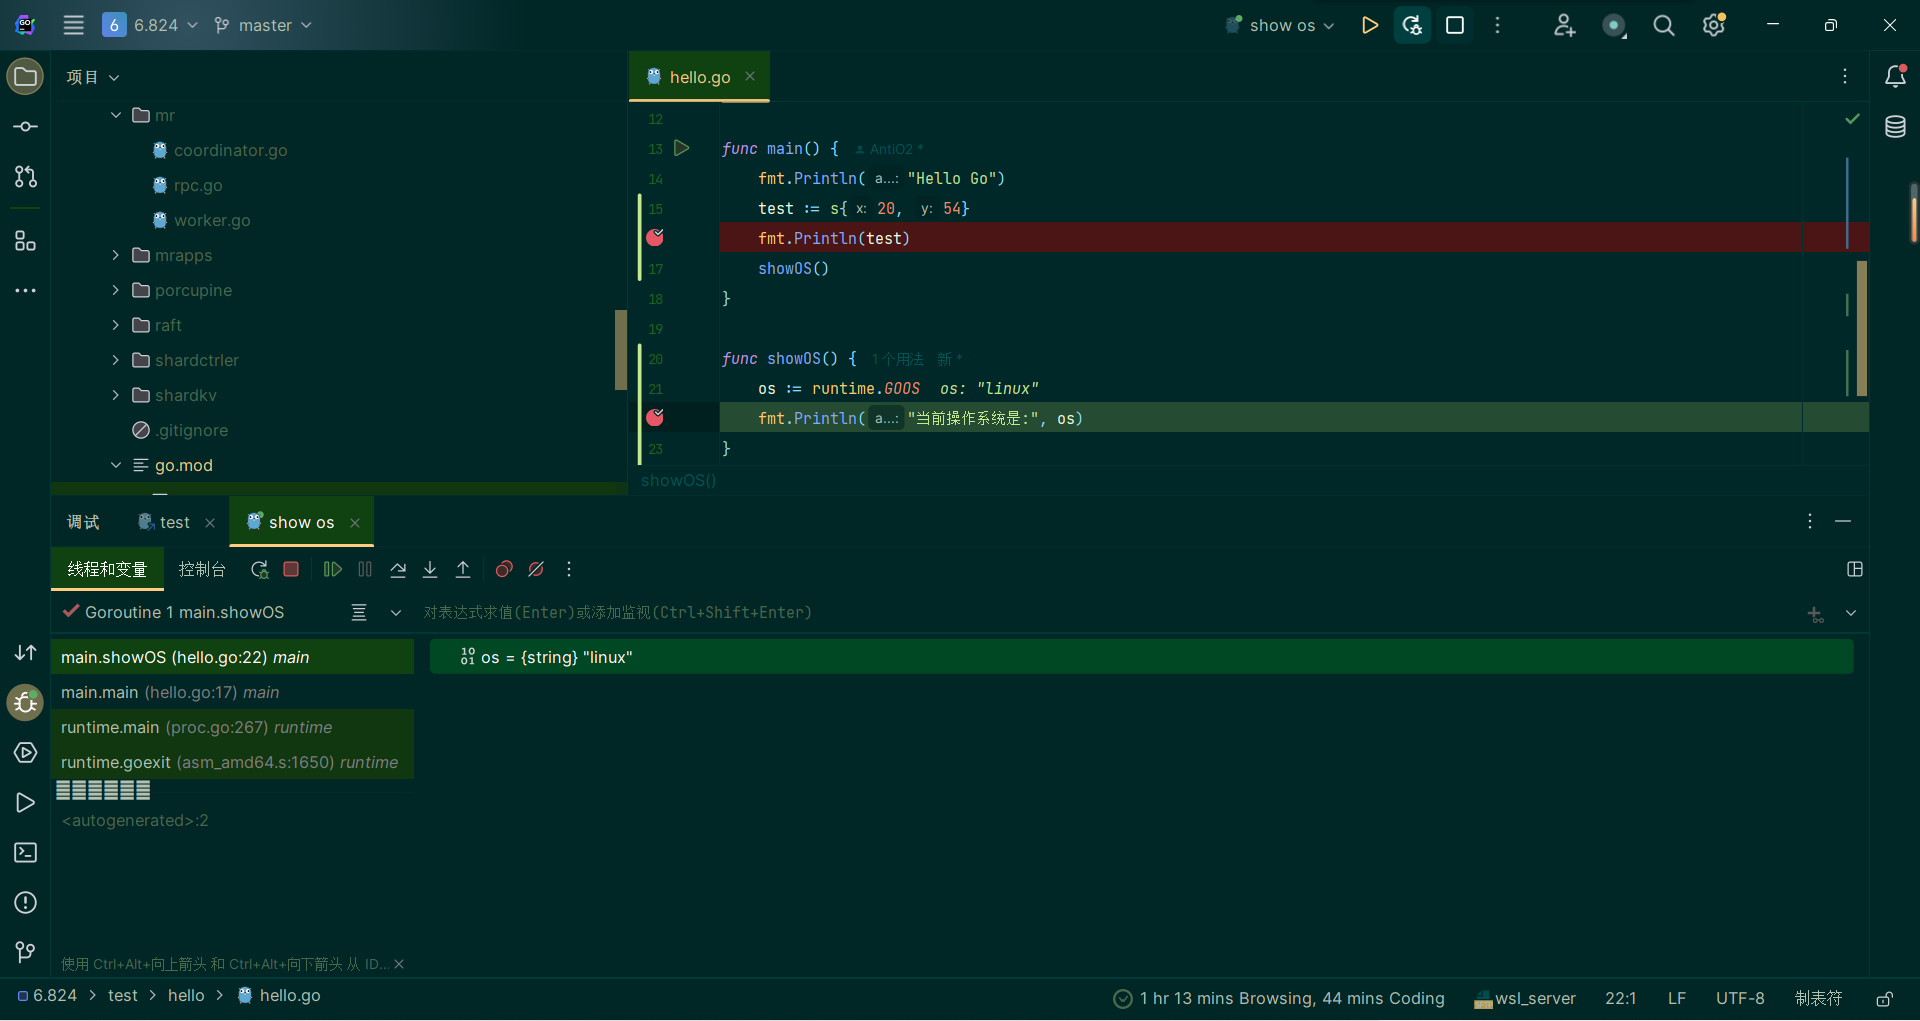This screenshot has height=1021, width=1920.
Task: Open the main hamburger menu
Action: click(74, 25)
